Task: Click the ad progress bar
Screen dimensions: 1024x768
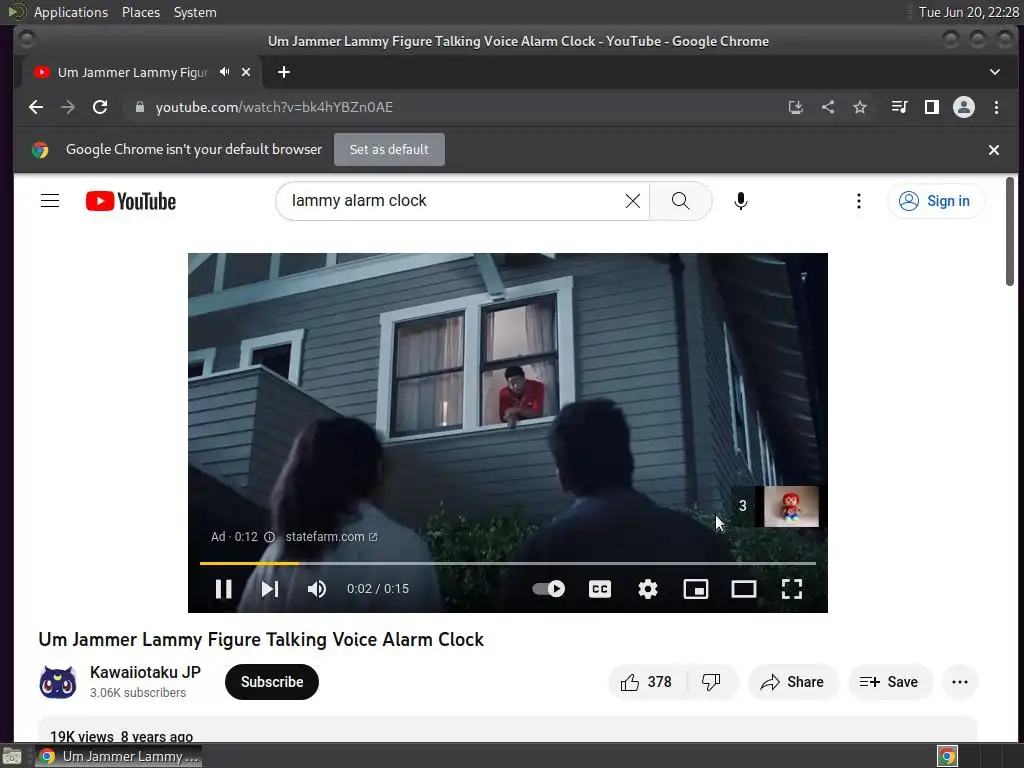Action: (x=507, y=563)
